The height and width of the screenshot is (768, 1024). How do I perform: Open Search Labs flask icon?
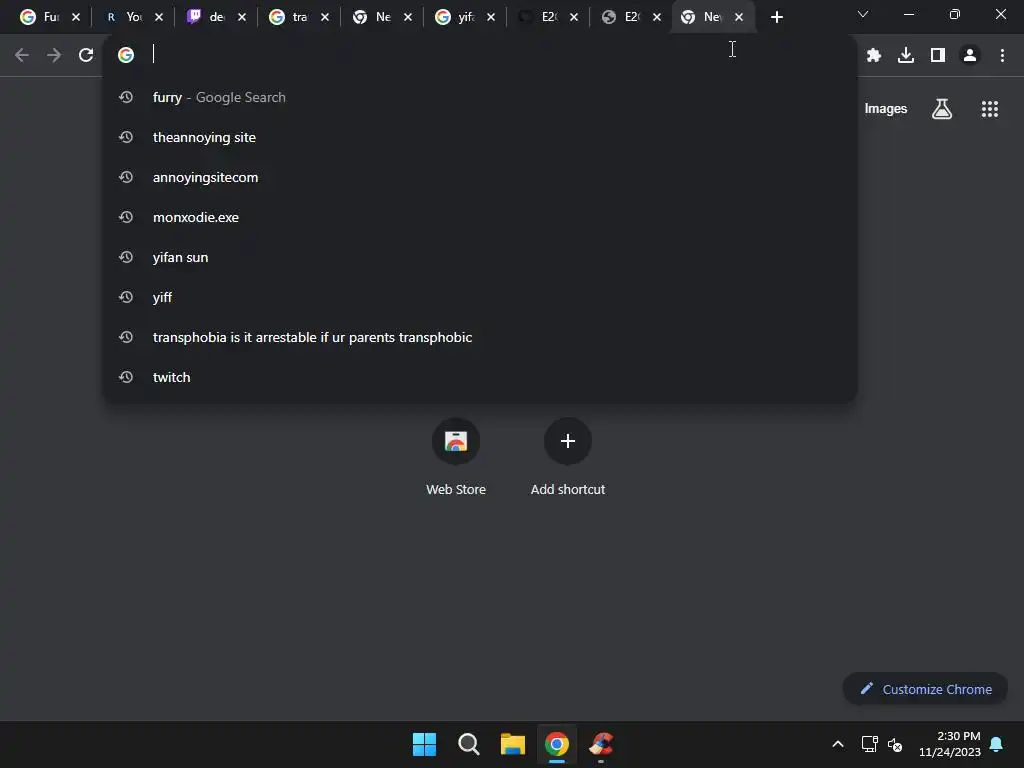pos(942,109)
